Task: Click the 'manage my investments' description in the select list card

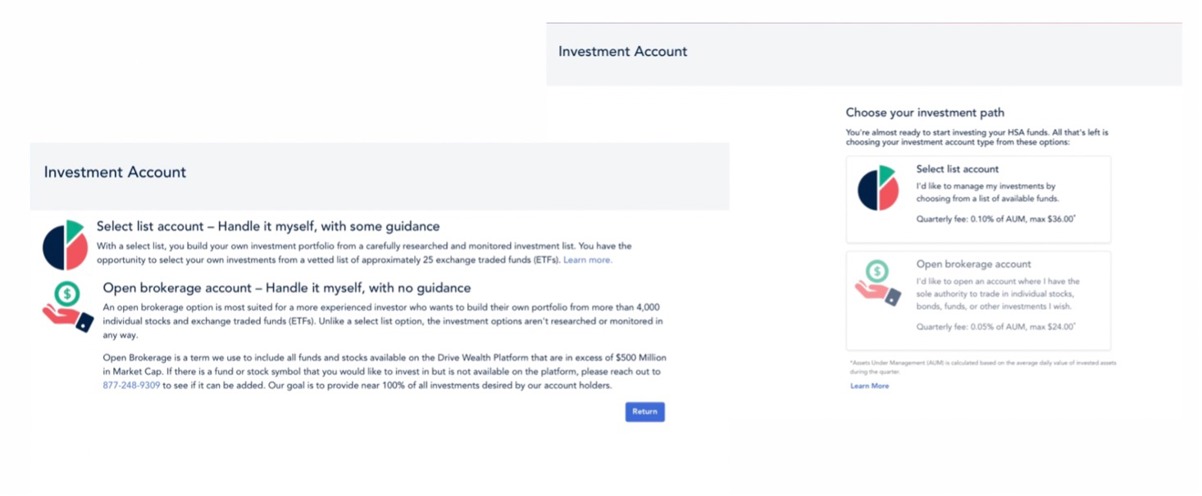Action: pos(985,192)
